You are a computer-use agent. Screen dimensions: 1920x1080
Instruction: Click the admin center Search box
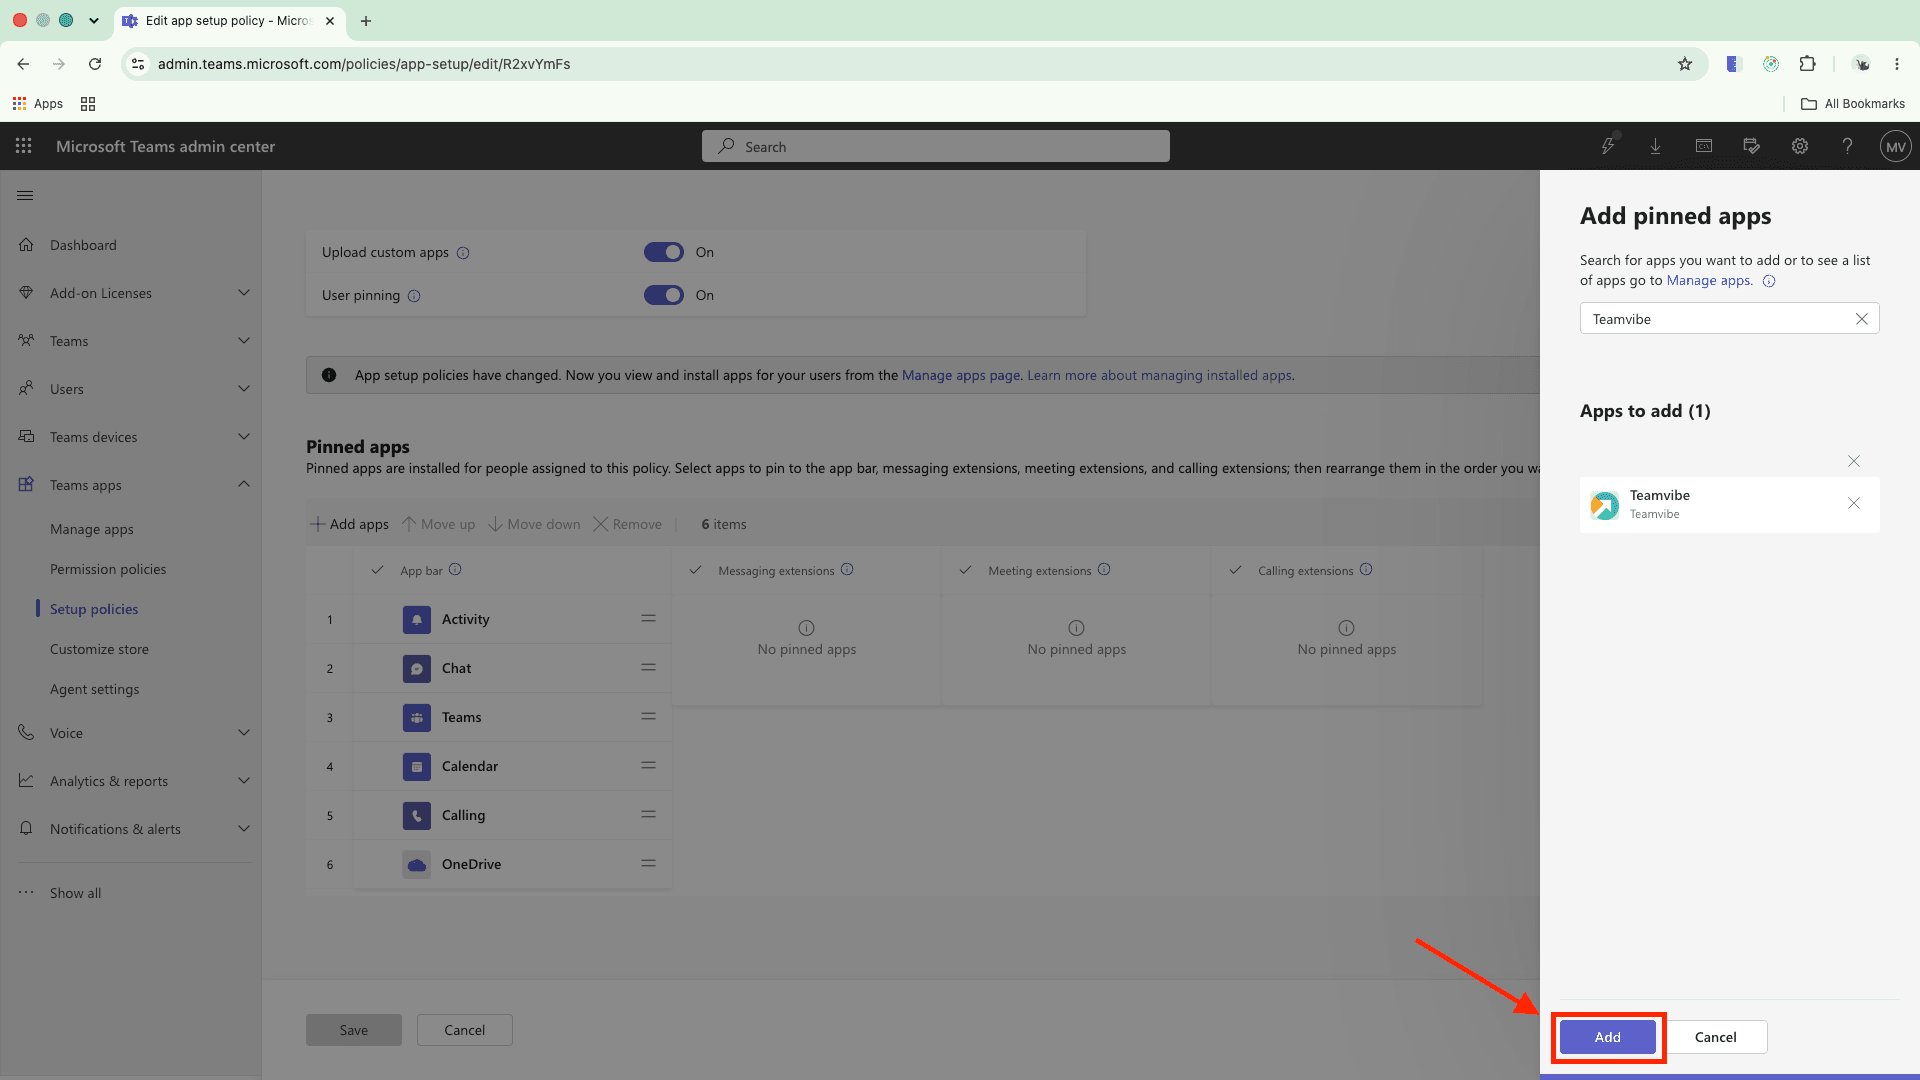point(936,146)
